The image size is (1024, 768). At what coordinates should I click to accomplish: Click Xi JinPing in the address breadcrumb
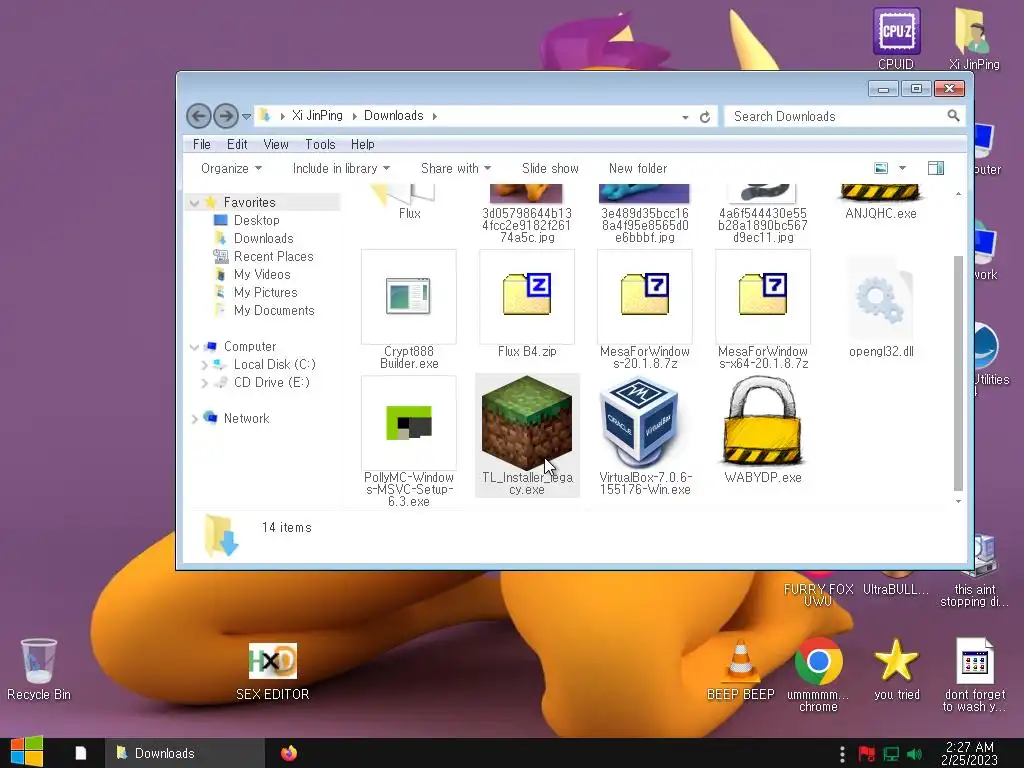pos(317,116)
